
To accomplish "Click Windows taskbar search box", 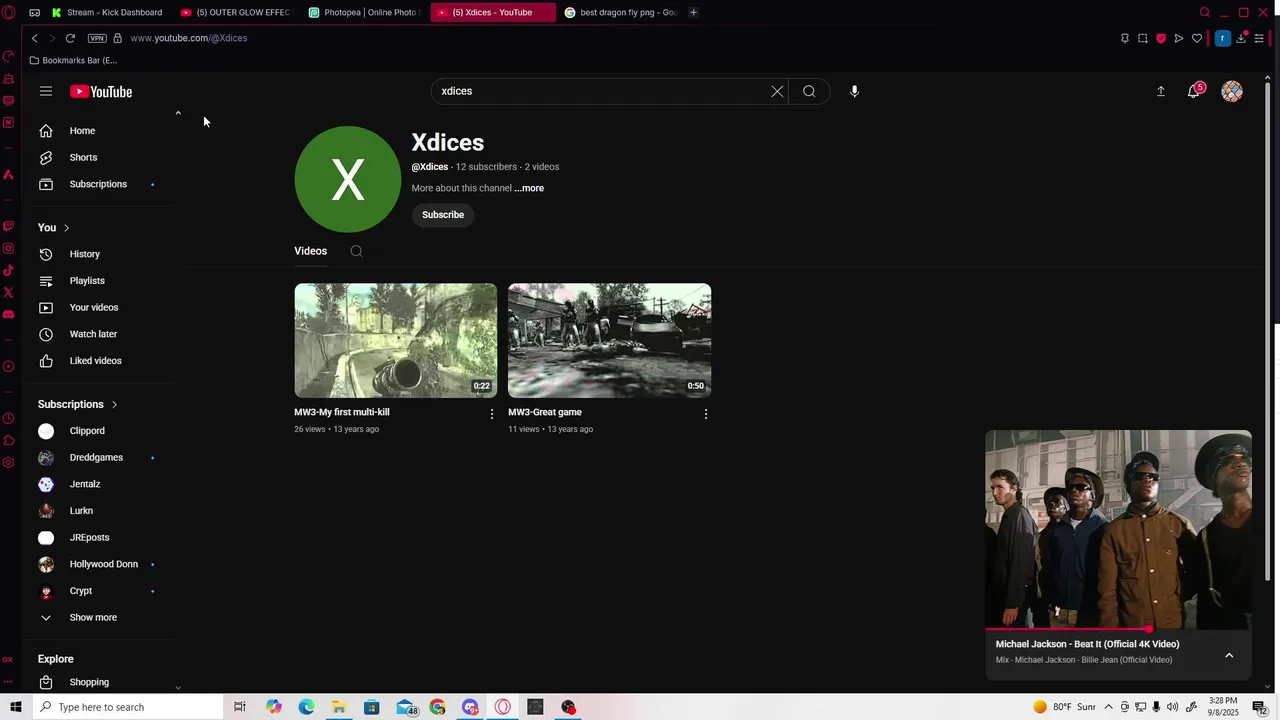I will coord(127,707).
